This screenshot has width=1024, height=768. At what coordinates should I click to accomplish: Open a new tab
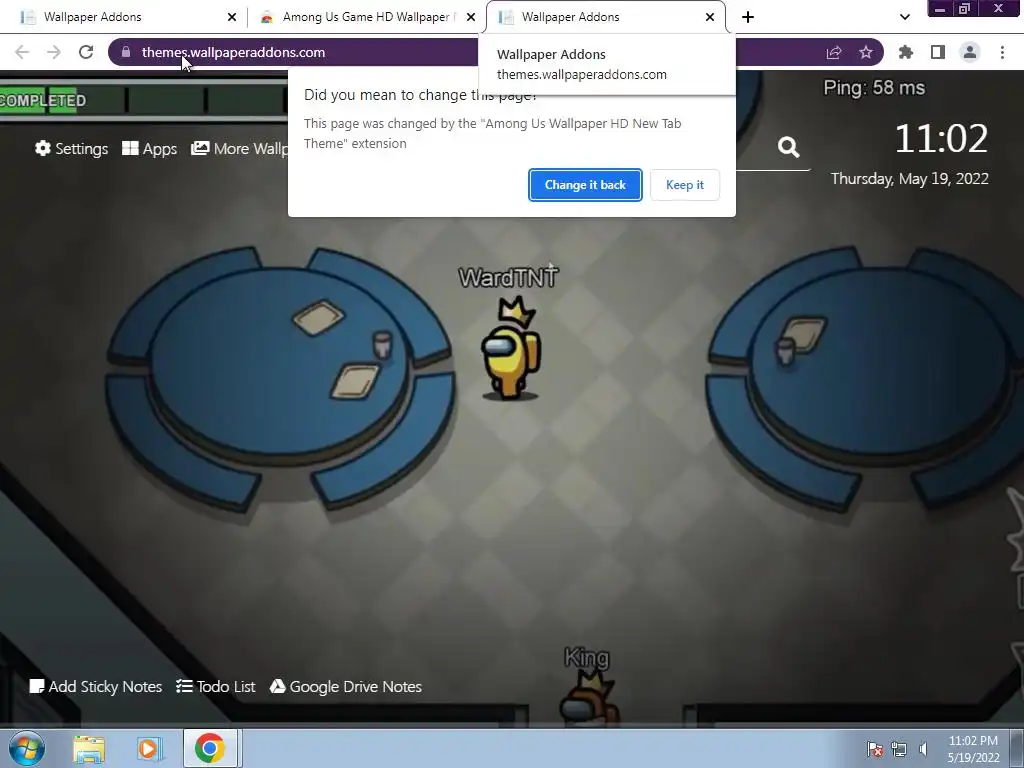pyautogui.click(x=748, y=17)
